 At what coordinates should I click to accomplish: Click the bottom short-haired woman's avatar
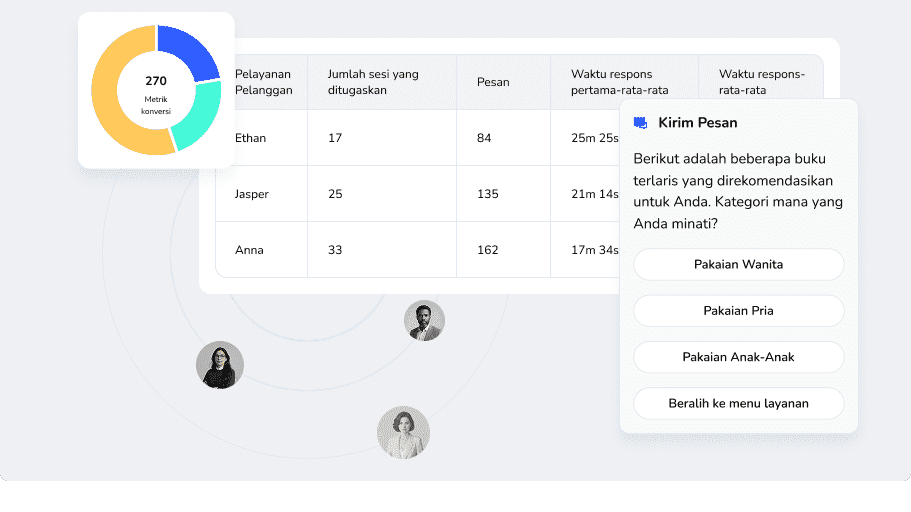(403, 432)
